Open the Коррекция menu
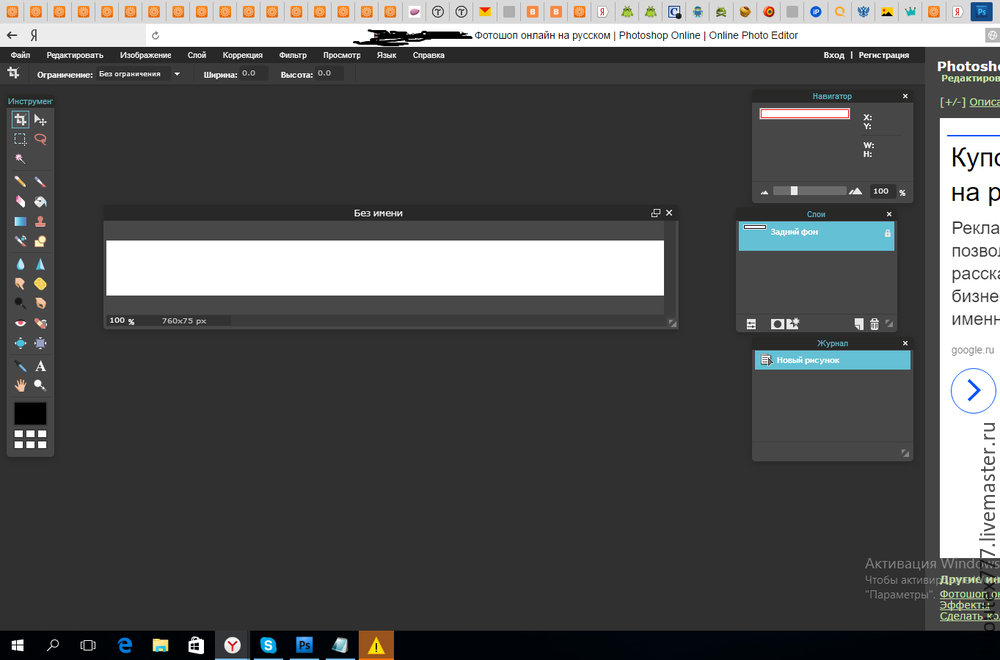Viewport: 1000px width, 660px height. click(x=242, y=55)
